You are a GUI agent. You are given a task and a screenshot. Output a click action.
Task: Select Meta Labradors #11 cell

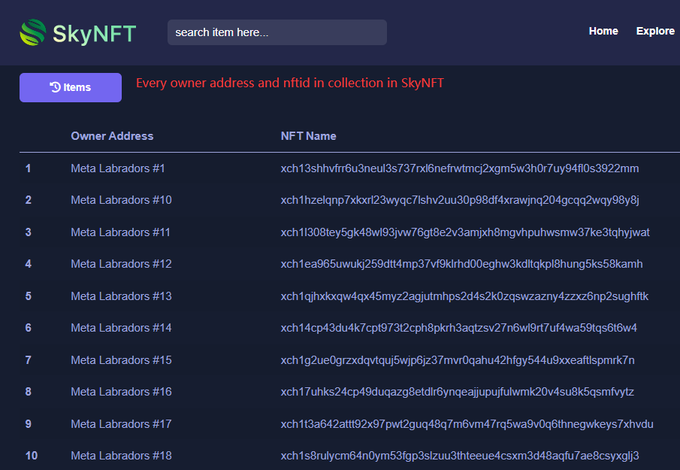click(121, 232)
